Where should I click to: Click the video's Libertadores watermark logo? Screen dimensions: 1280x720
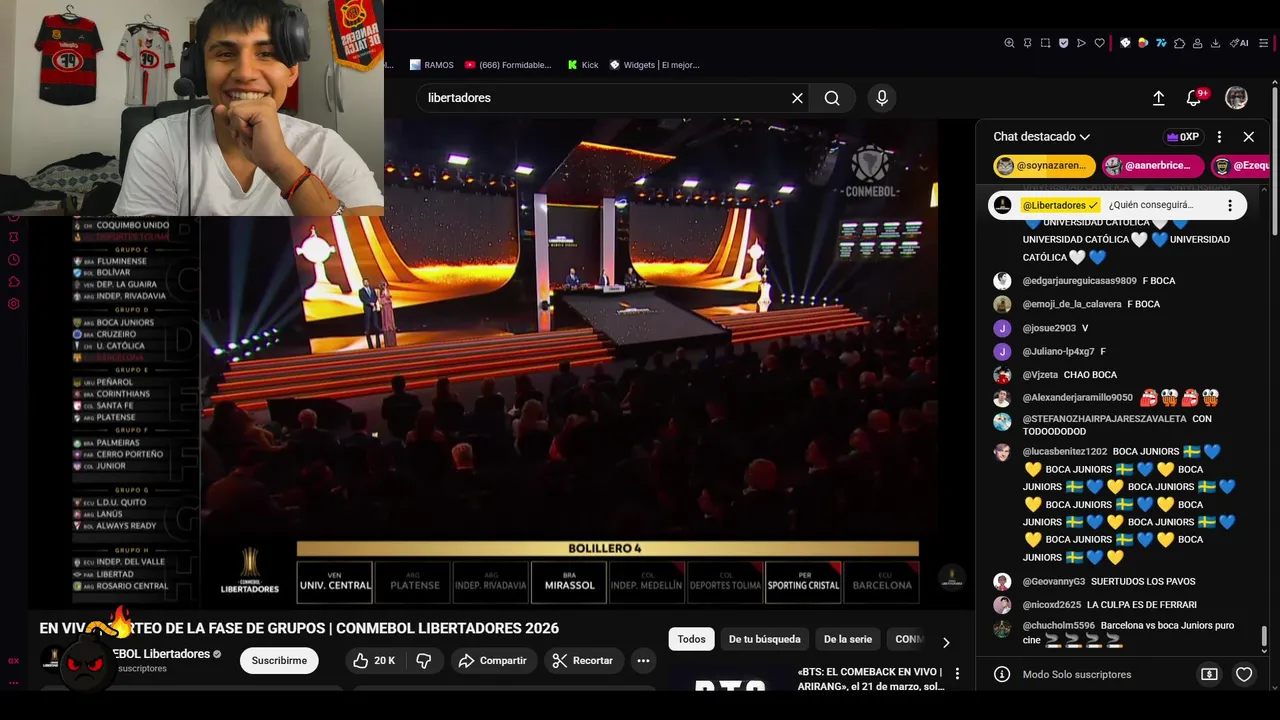pyautogui.click(x=951, y=577)
